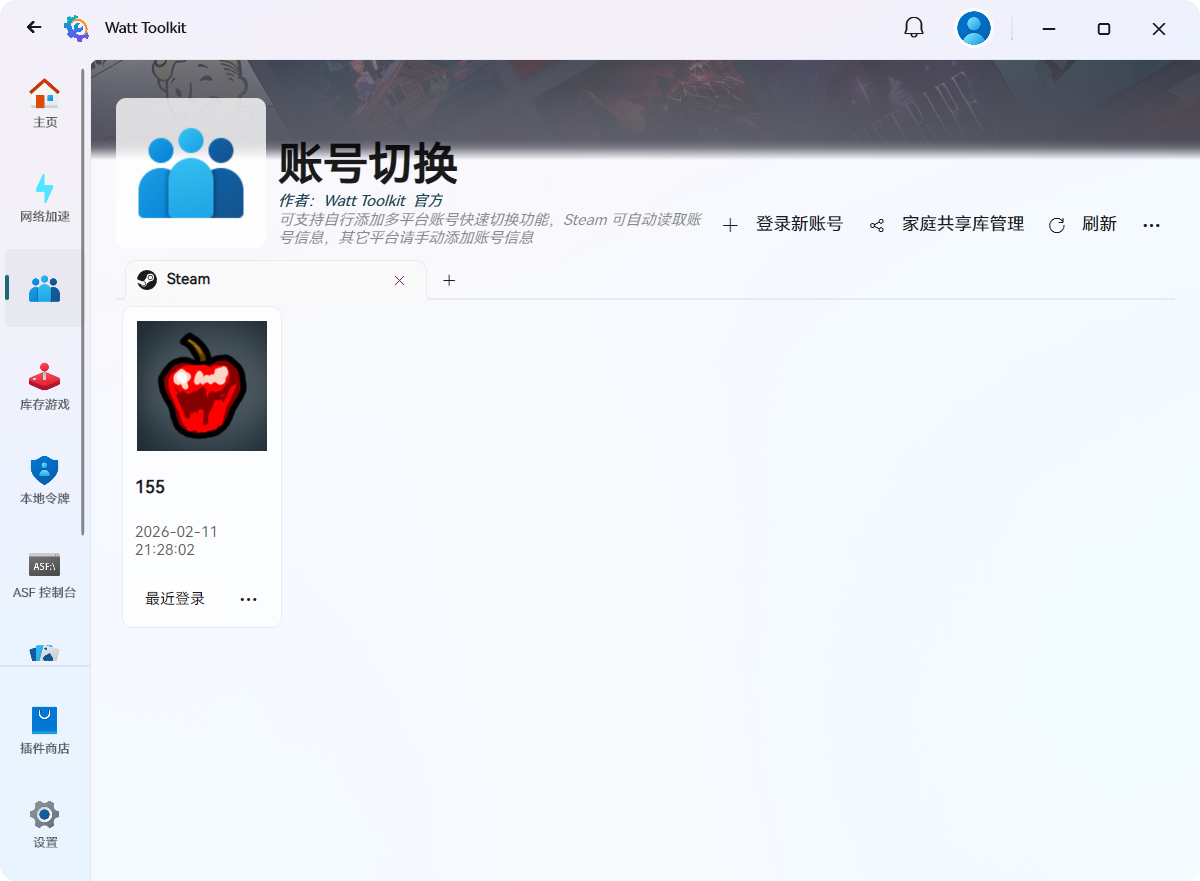Viewport: 1200px width, 881px height.
Task: Expand the header more options ellipsis
Action: (x=1151, y=226)
